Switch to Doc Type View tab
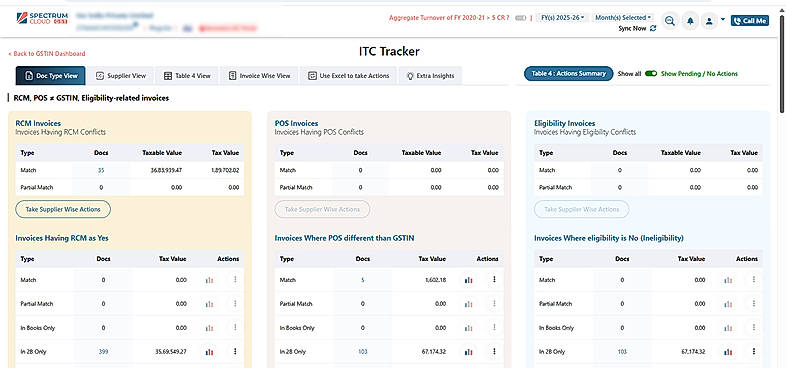Image resolution: width=786 pixels, height=368 pixels. coord(51,76)
